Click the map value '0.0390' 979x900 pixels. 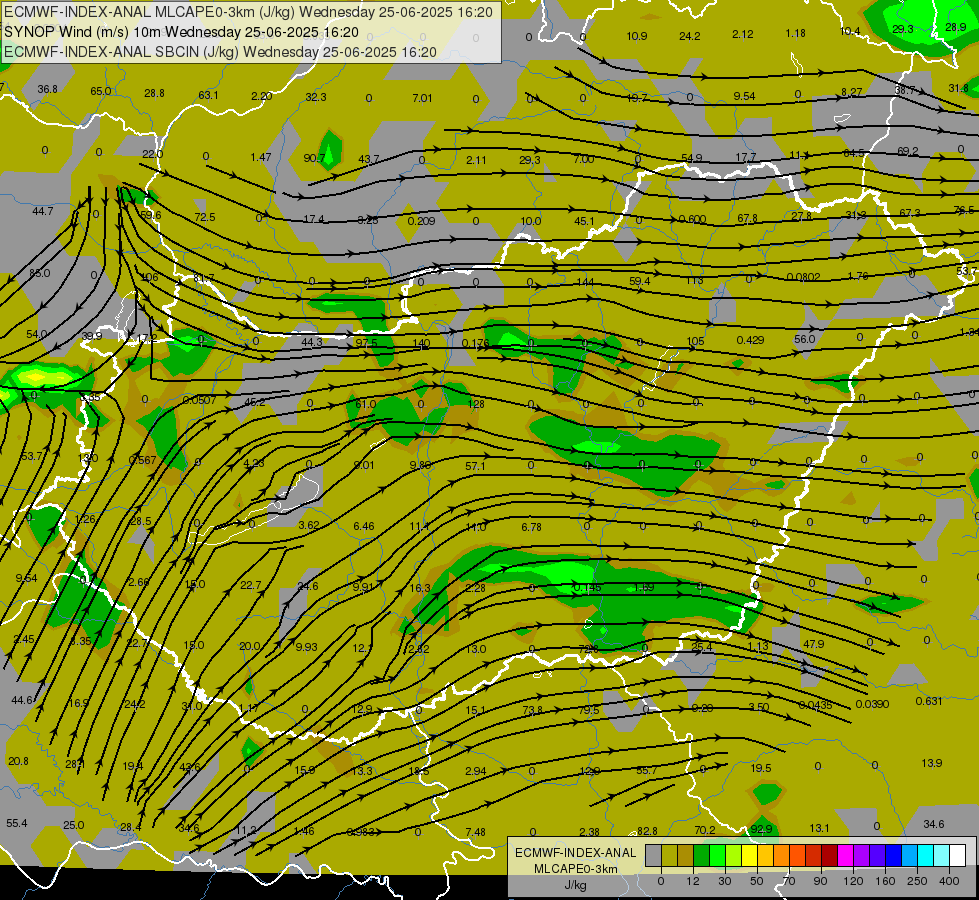click(x=872, y=704)
